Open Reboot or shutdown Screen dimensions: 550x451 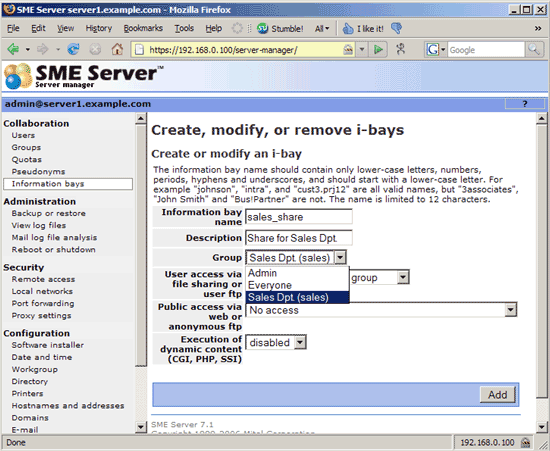pyautogui.click(x=53, y=250)
